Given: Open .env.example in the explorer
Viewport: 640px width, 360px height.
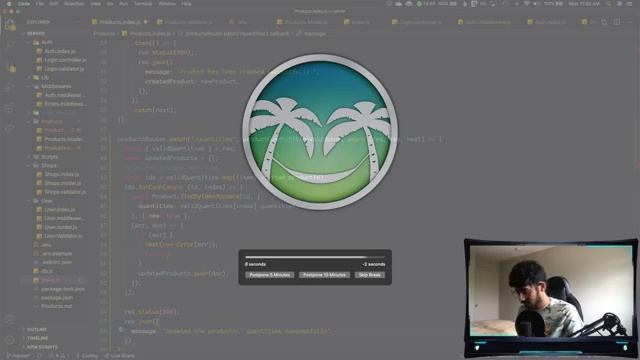Looking at the screenshot, I should coord(57,253).
